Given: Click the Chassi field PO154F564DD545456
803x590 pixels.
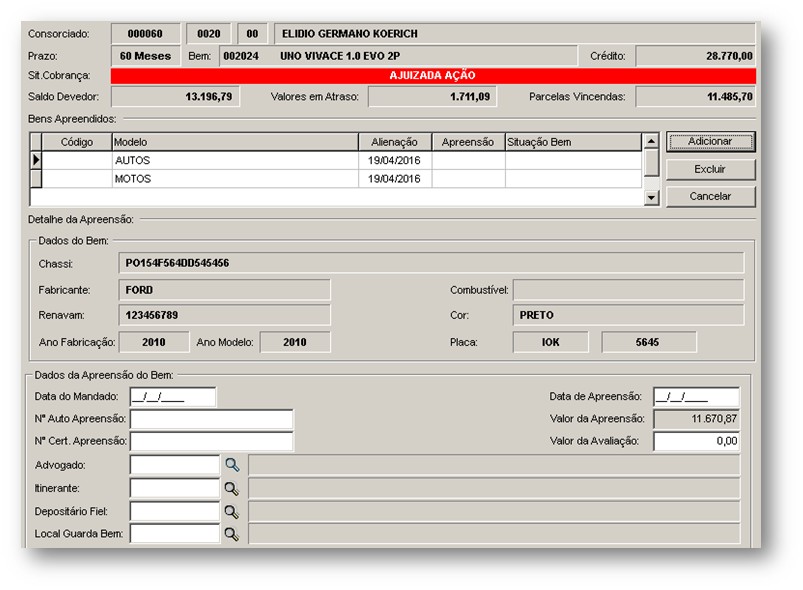Looking at the screenshot, I should point(431,263).
